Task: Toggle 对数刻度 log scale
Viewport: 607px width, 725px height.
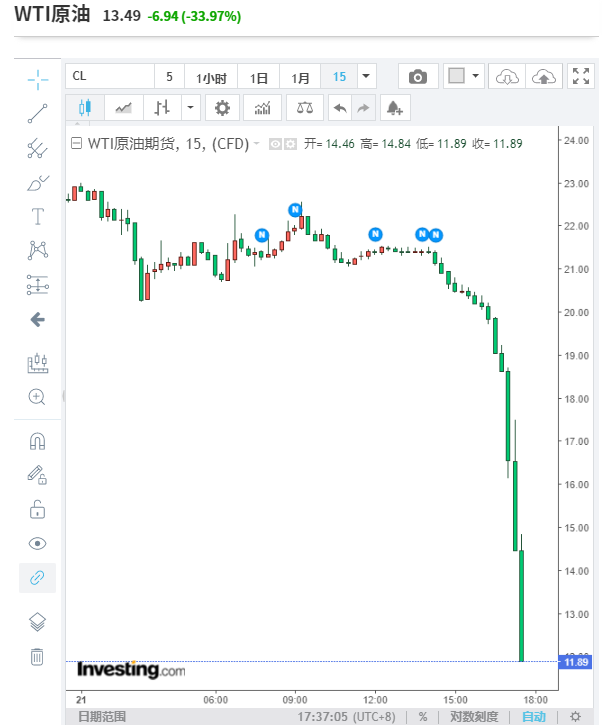Action: [x=471, y=717]
